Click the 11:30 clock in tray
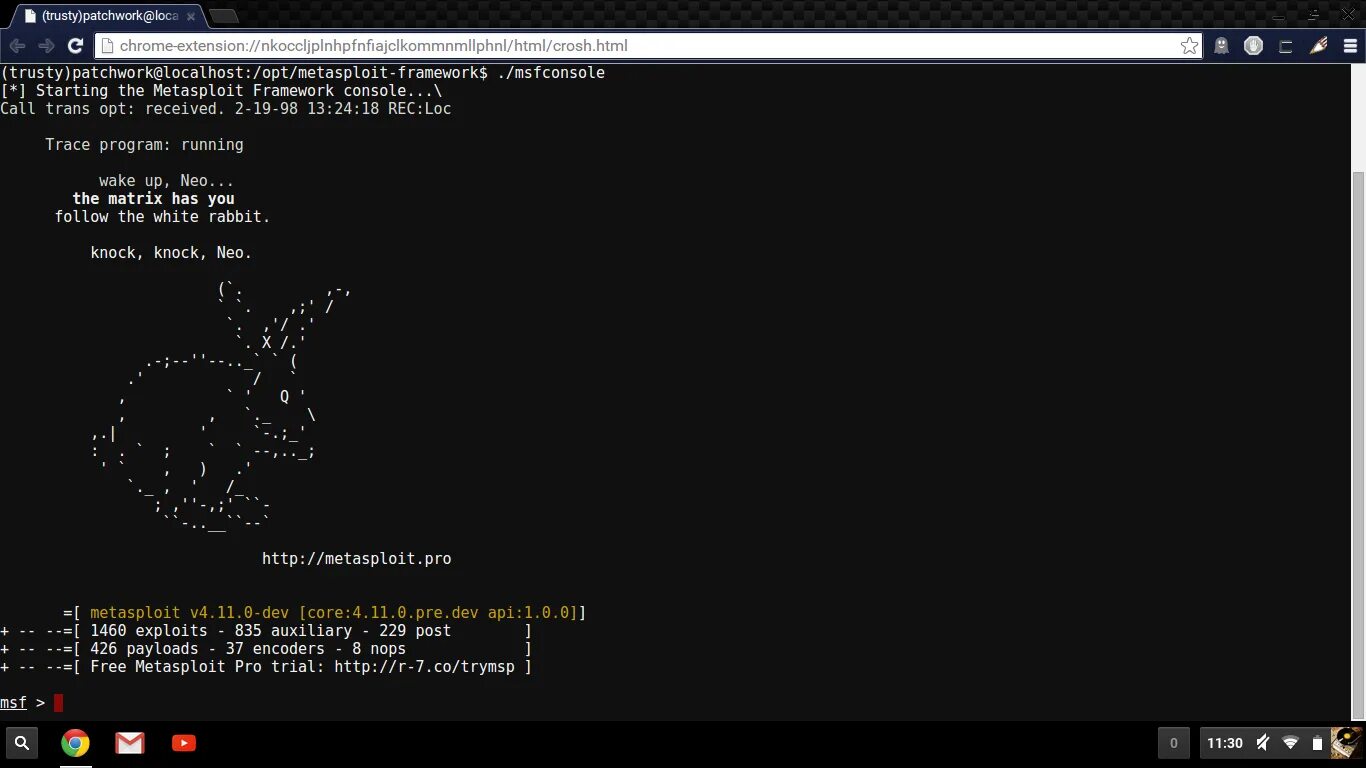1366x768 pixels. pos(1225,743)
